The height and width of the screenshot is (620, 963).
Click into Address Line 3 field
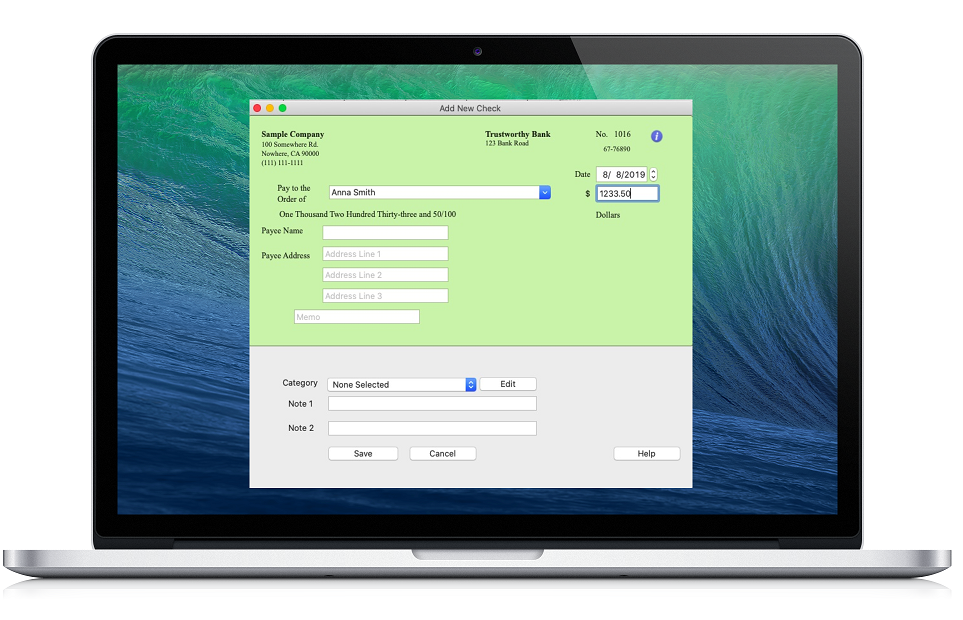pyautogui.click(x=385, y=296)
